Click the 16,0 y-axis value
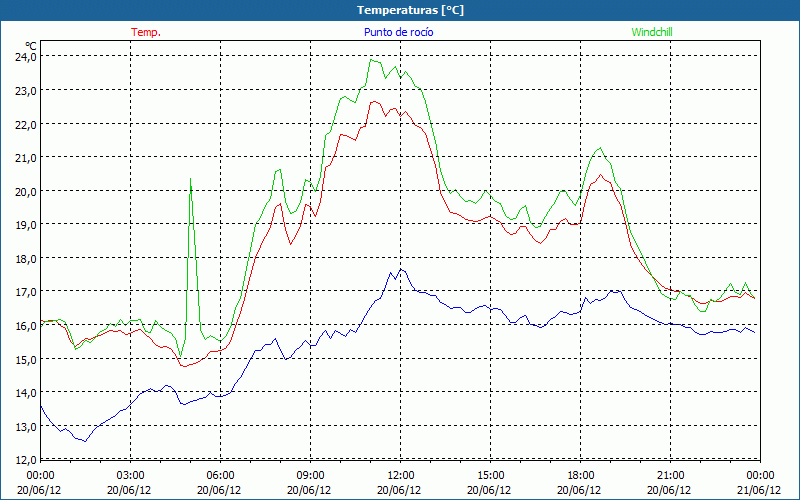The image size is (800, 500). point(26,326)
